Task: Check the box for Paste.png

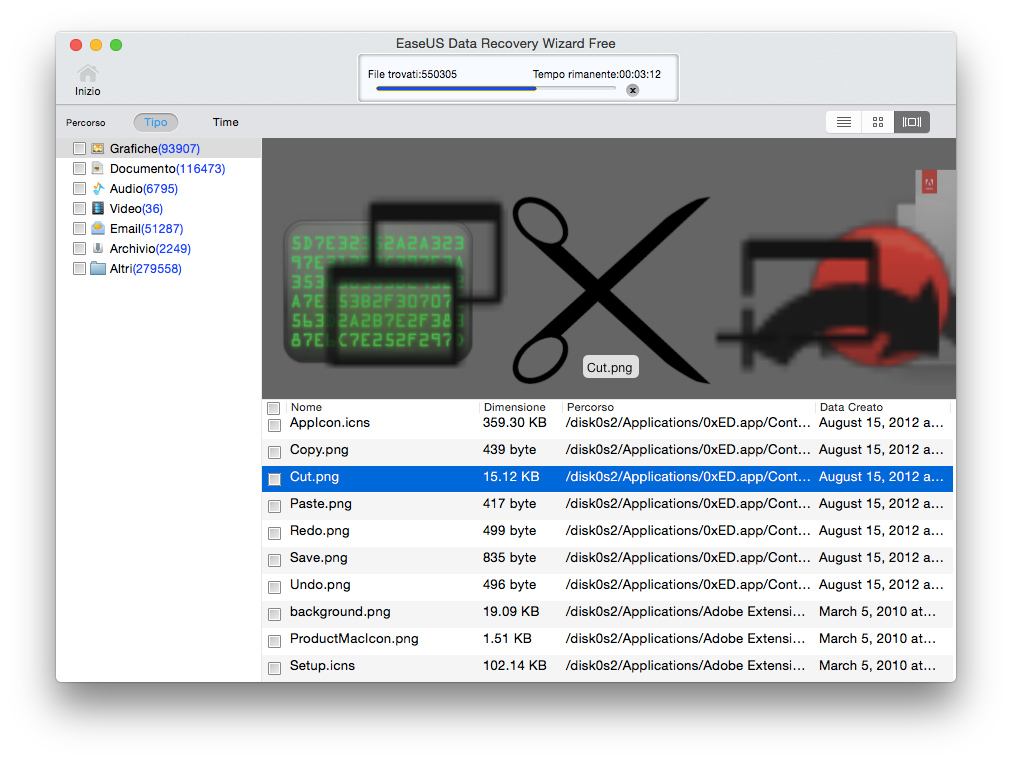Action: [274, 506]
